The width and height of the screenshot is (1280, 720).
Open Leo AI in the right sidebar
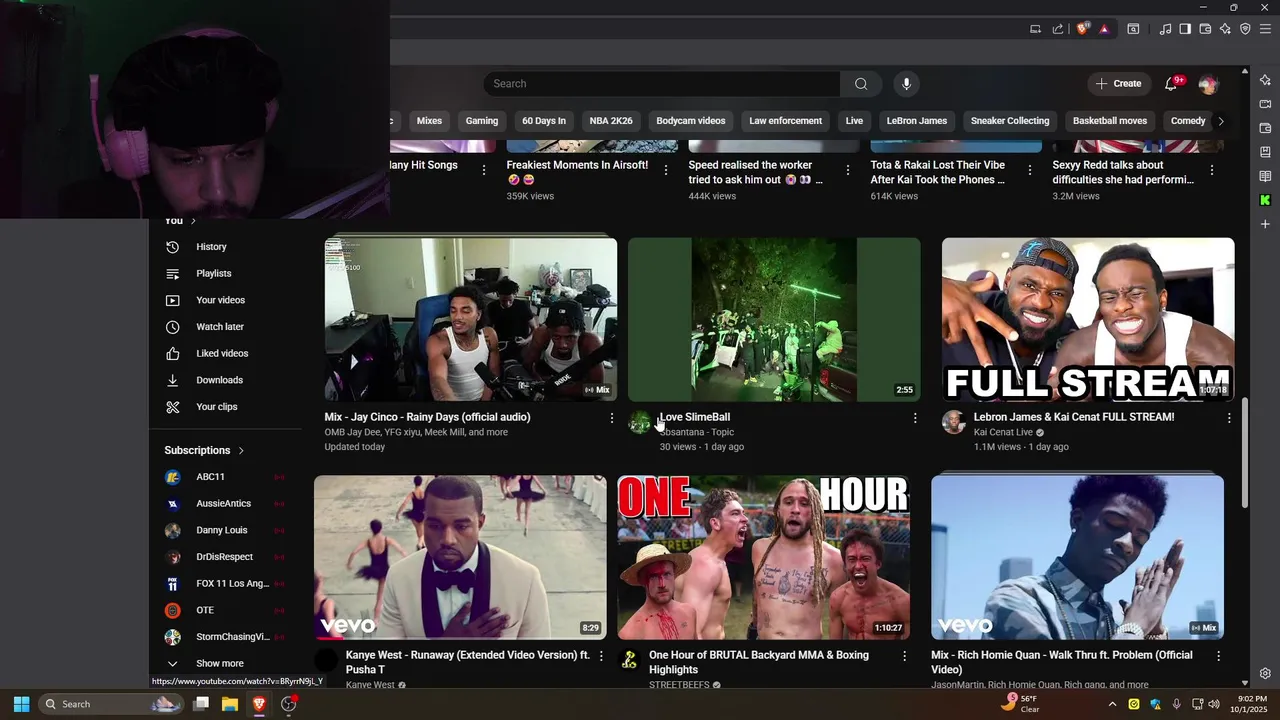(x=1265, y=80)
